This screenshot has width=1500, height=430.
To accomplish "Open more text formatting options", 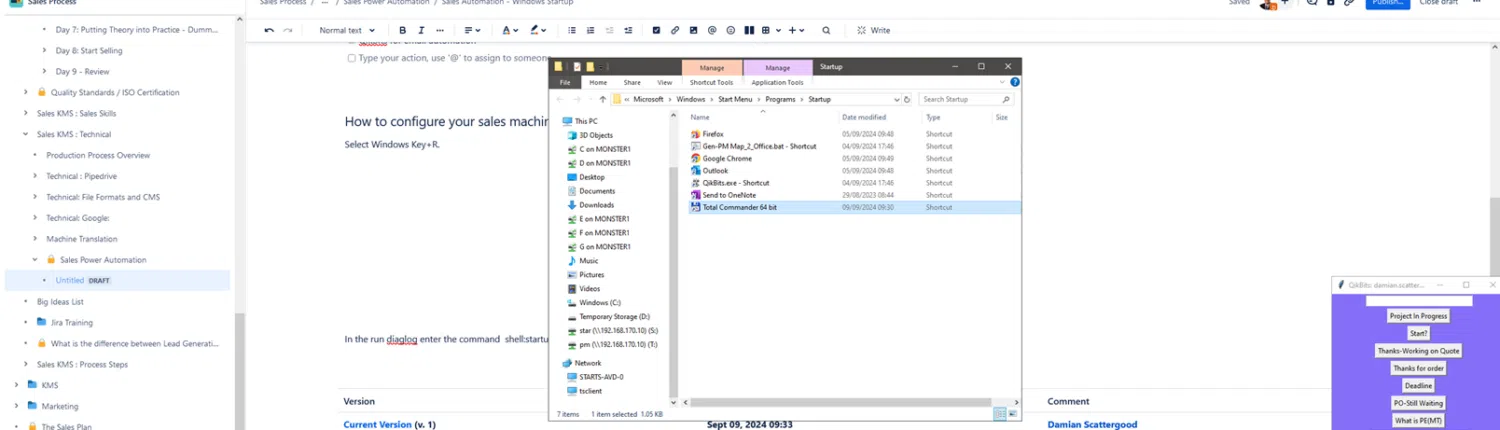I will point(440,31).
